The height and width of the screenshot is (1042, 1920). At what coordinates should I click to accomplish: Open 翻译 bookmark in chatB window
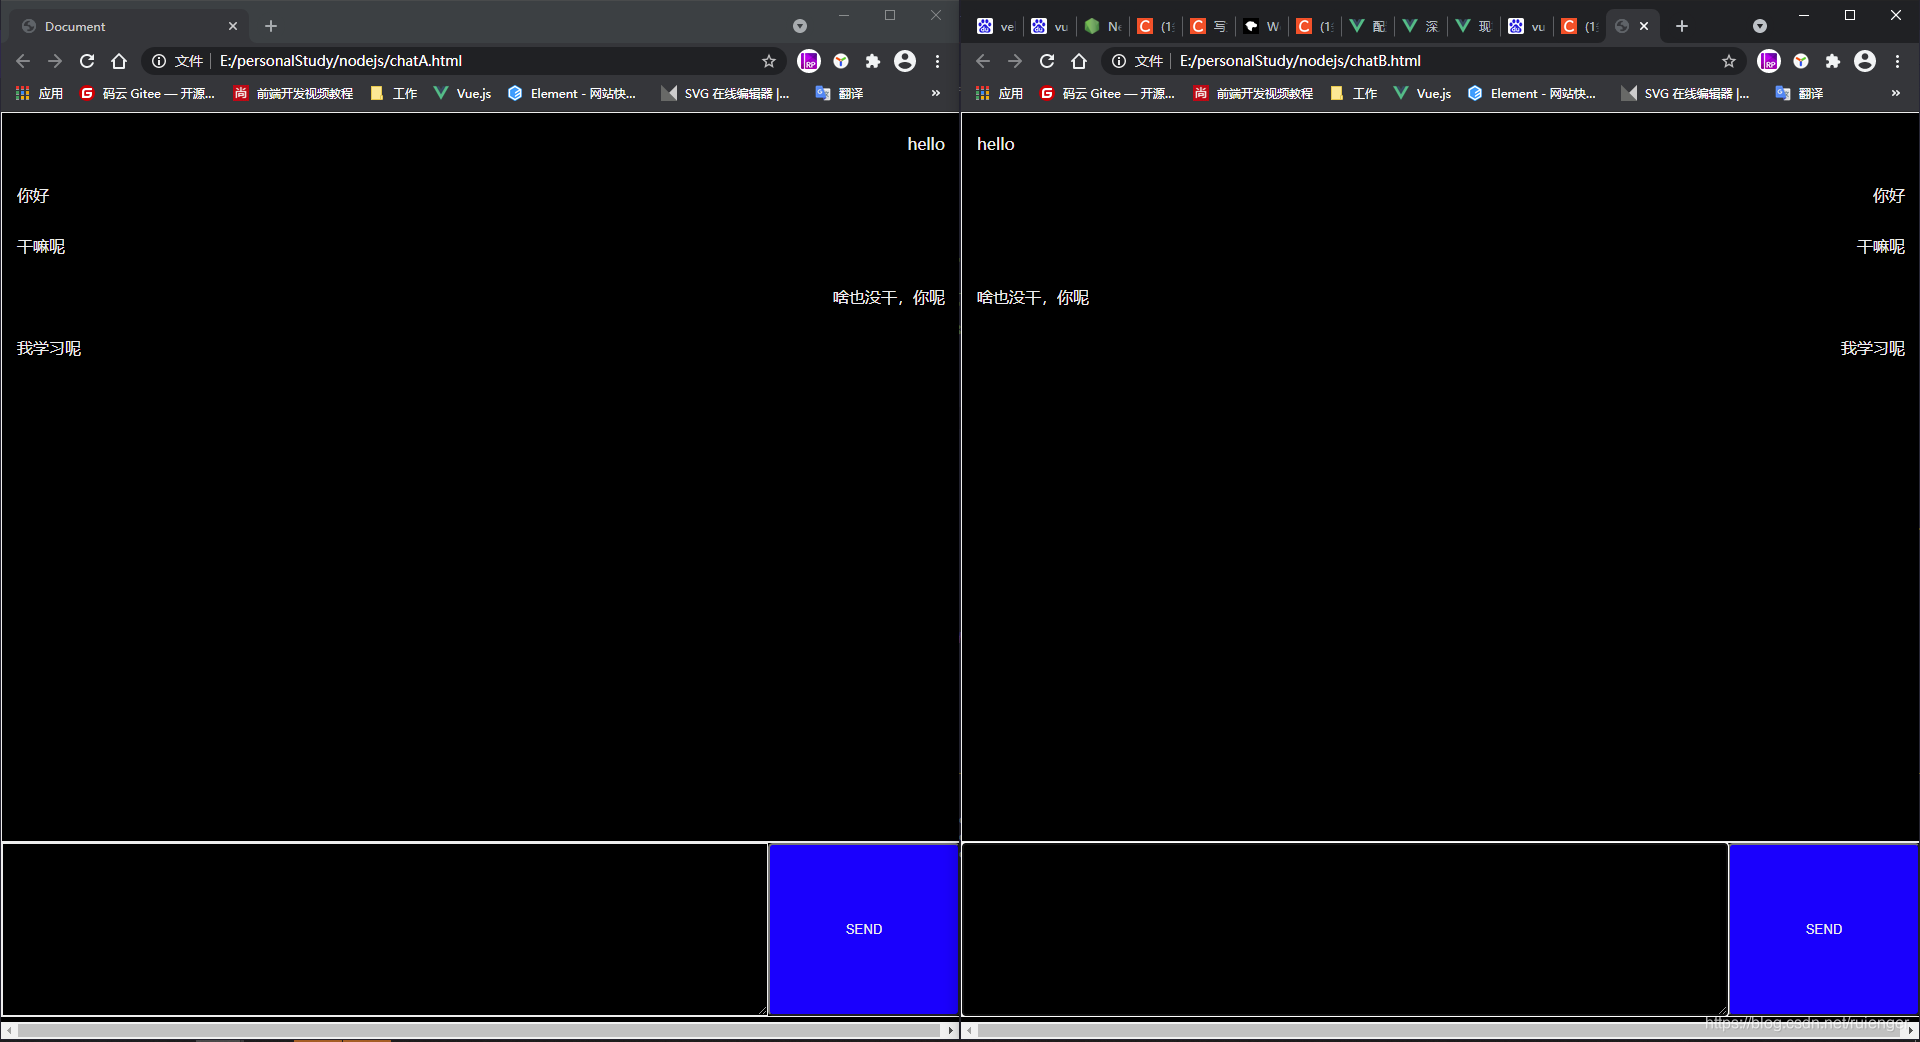click(x=1800, y=93)
